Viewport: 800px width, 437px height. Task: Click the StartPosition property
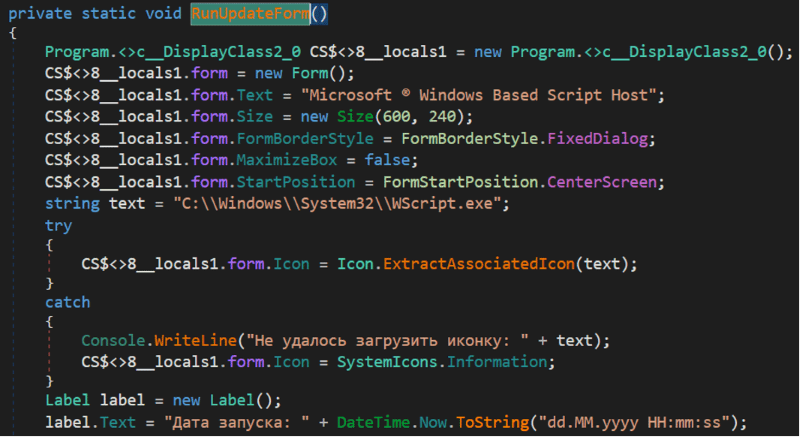(x=296, y=182)
